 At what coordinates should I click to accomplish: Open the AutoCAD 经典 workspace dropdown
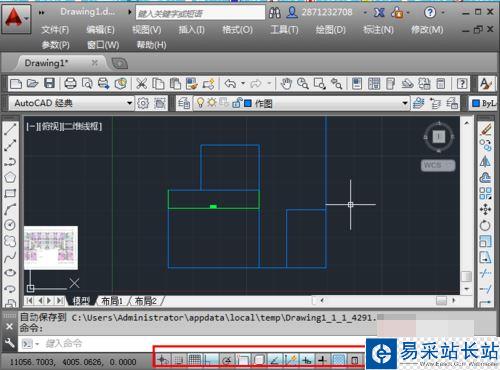pyautogui.click(x=129, y=103)
